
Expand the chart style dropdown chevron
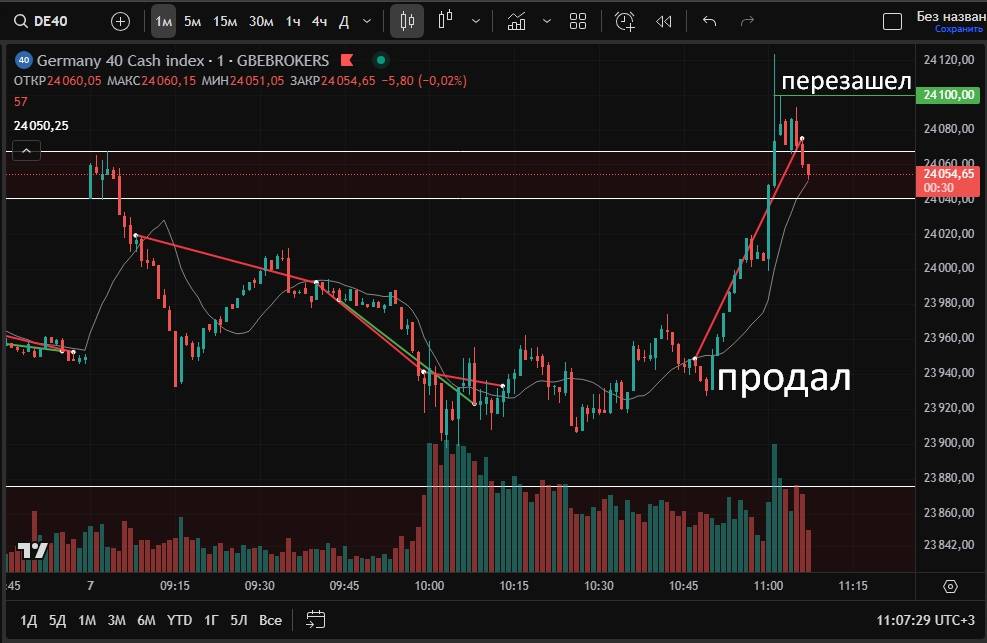[475, 21]
